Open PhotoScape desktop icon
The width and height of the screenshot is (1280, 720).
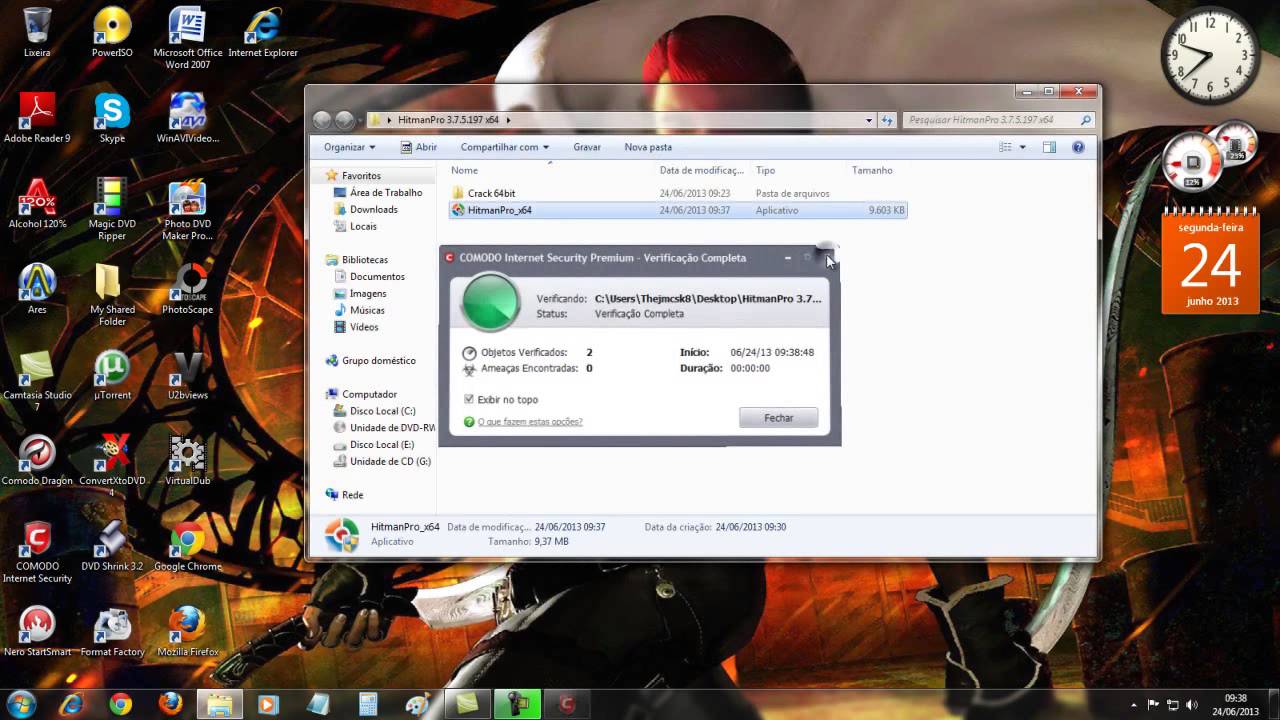188,288
